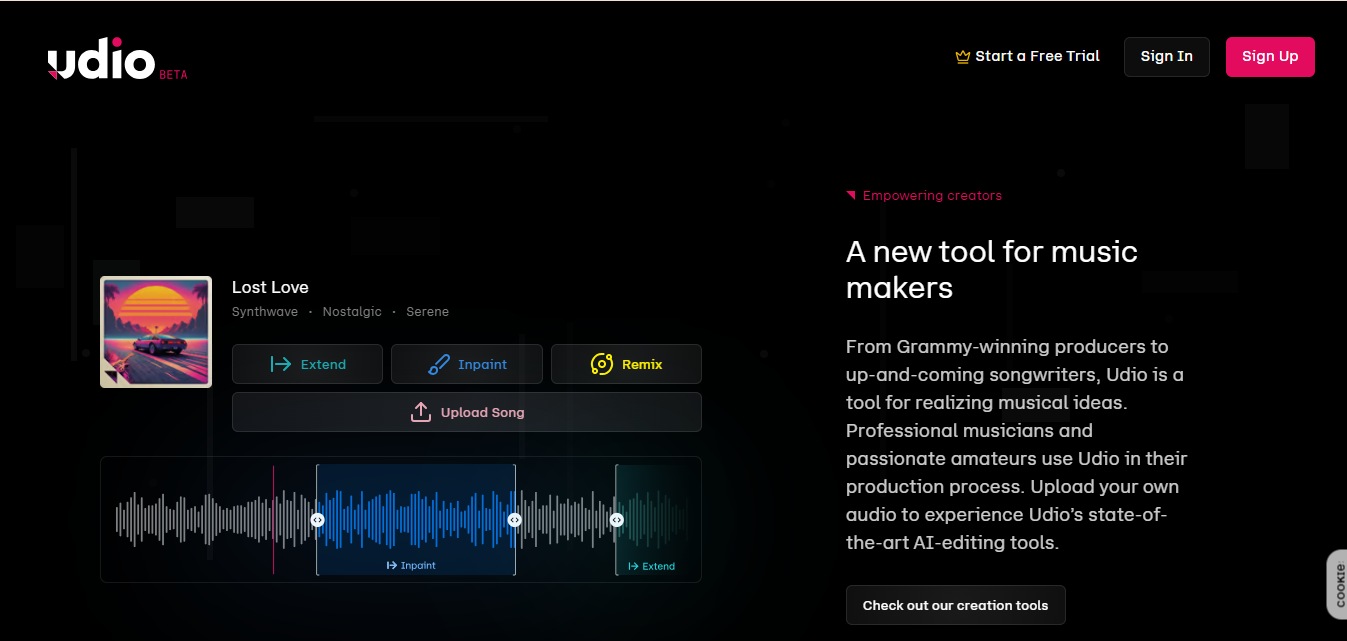Click the Nostalgic tag
Image resolution: width=1347 pixels, height=641 pixels.
click(352, 312)
